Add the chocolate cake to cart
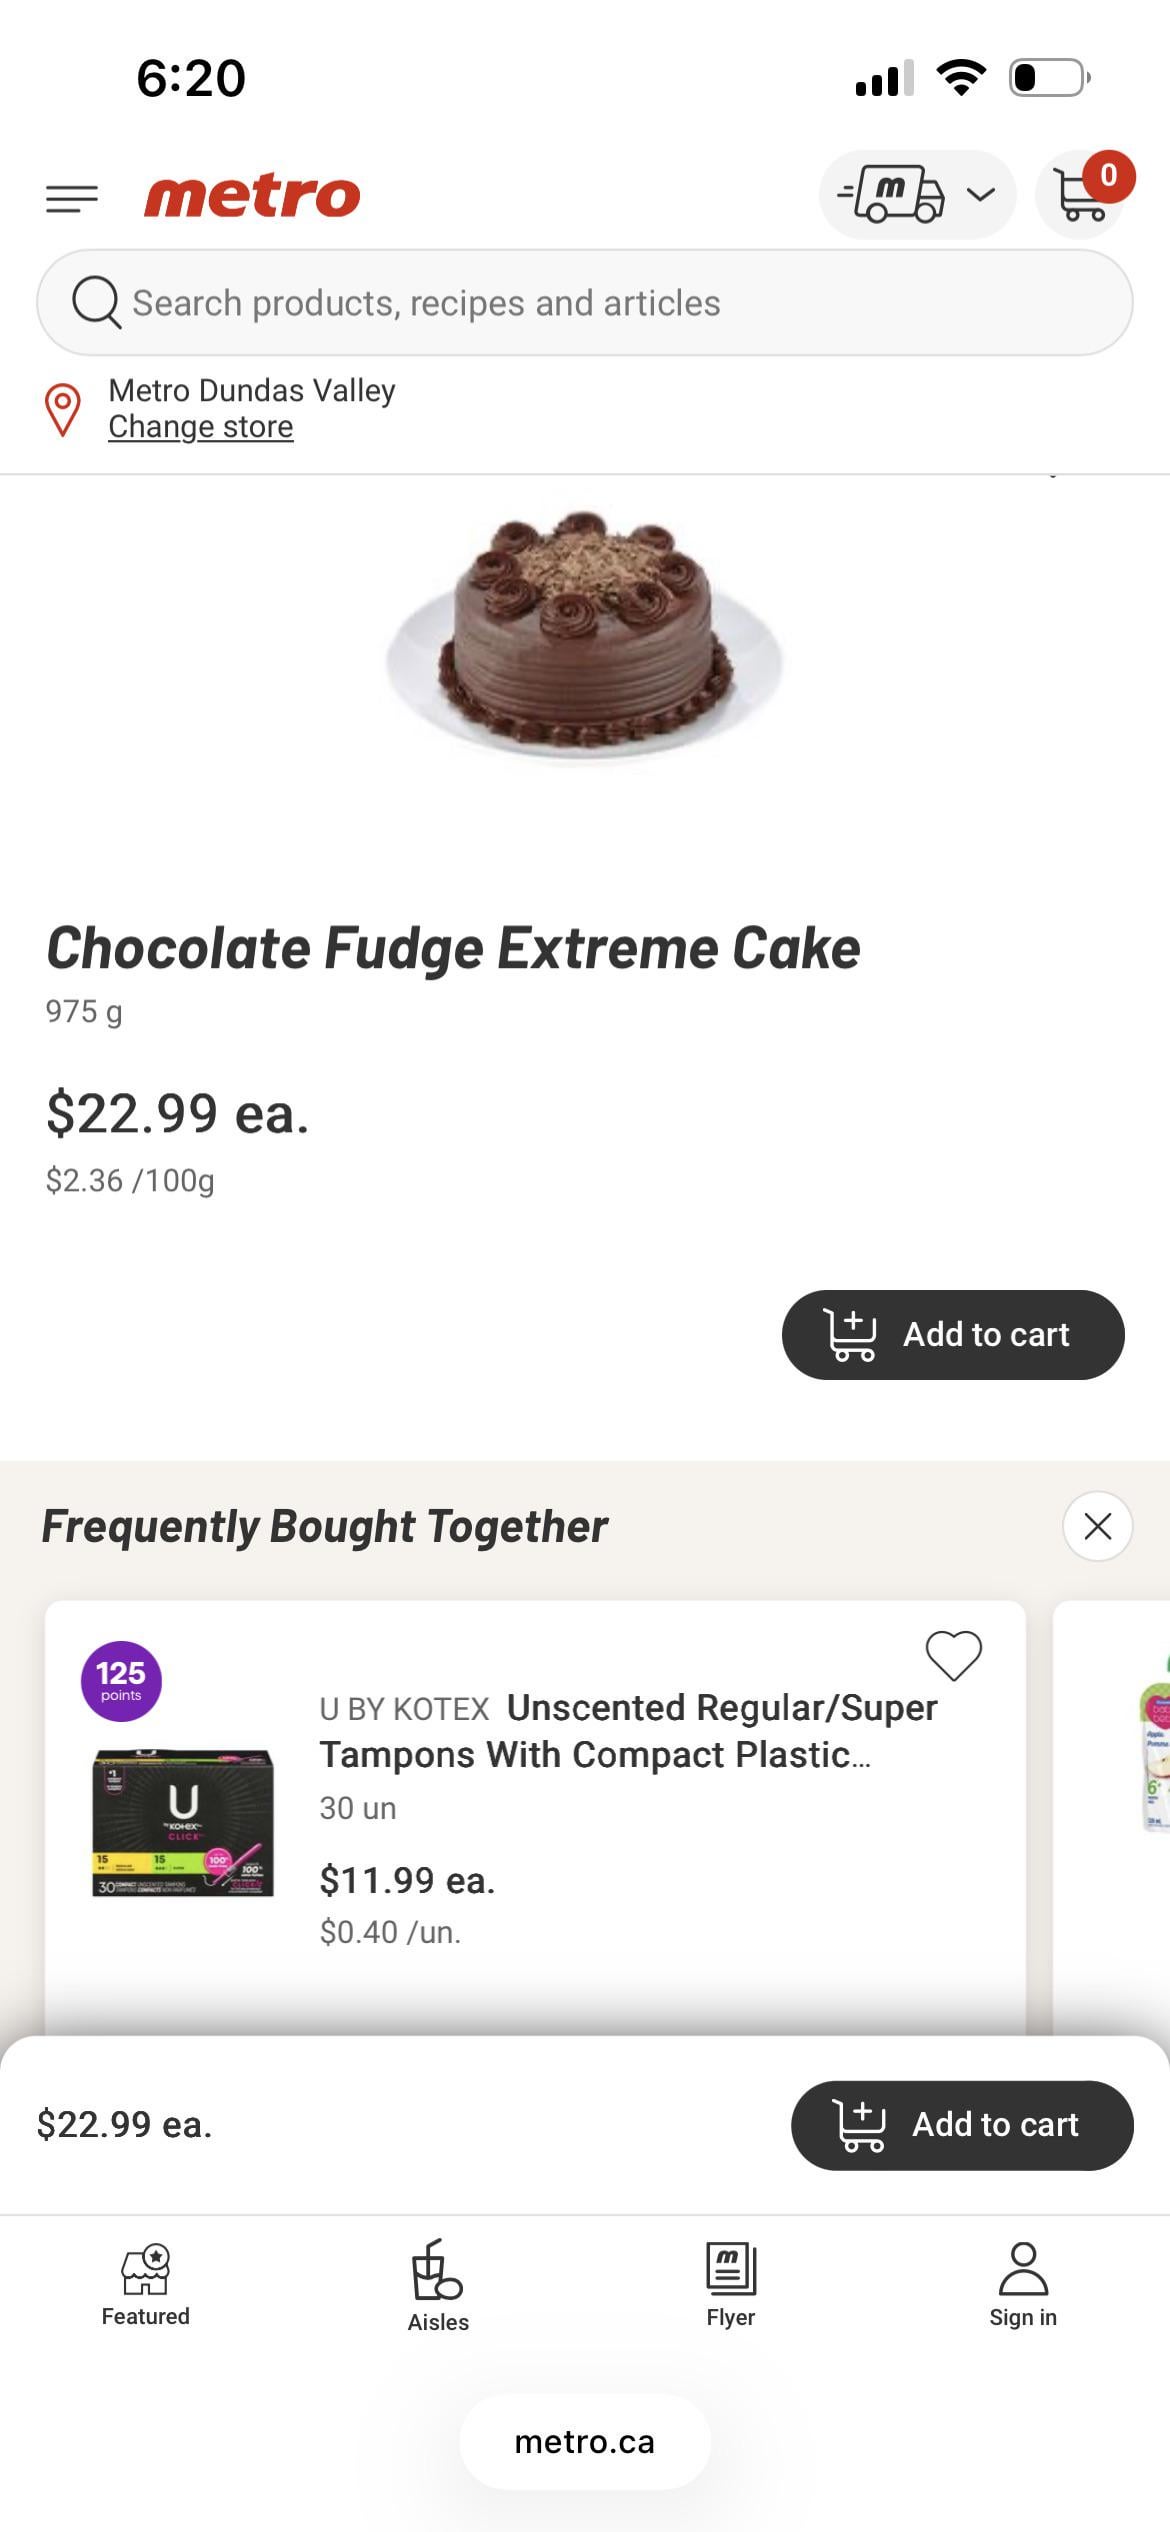This screenshot has width=1170, height=2532. pos(952,1334)
